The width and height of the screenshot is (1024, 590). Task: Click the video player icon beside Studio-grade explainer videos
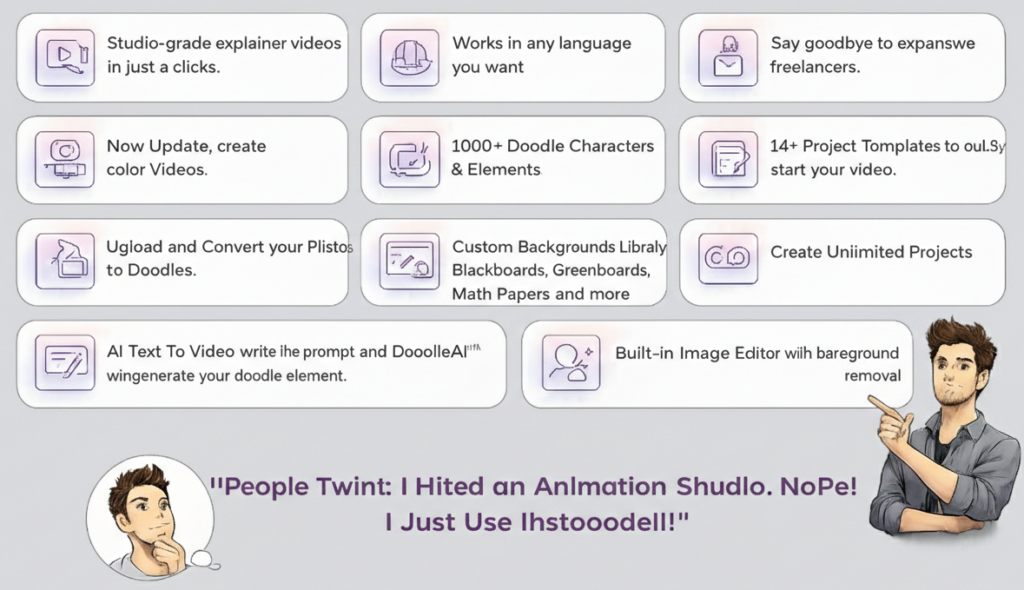click(65, 57)
